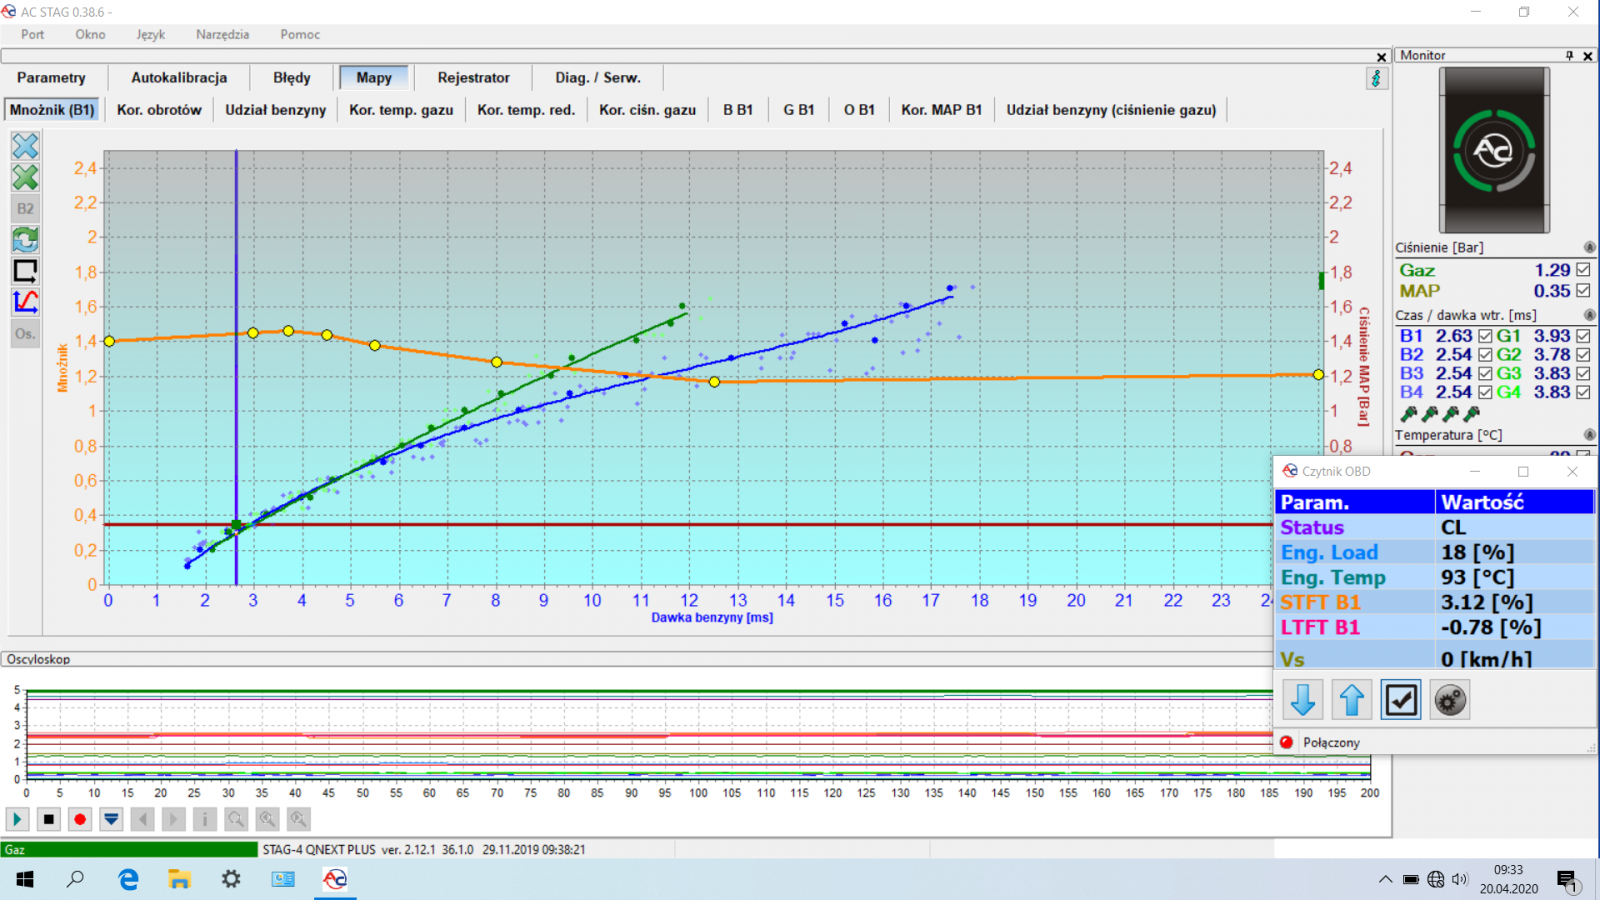The height and width of the screenshot is (900, 1600).
Task: Open the Język menu
Action: (x=151, y=34)
